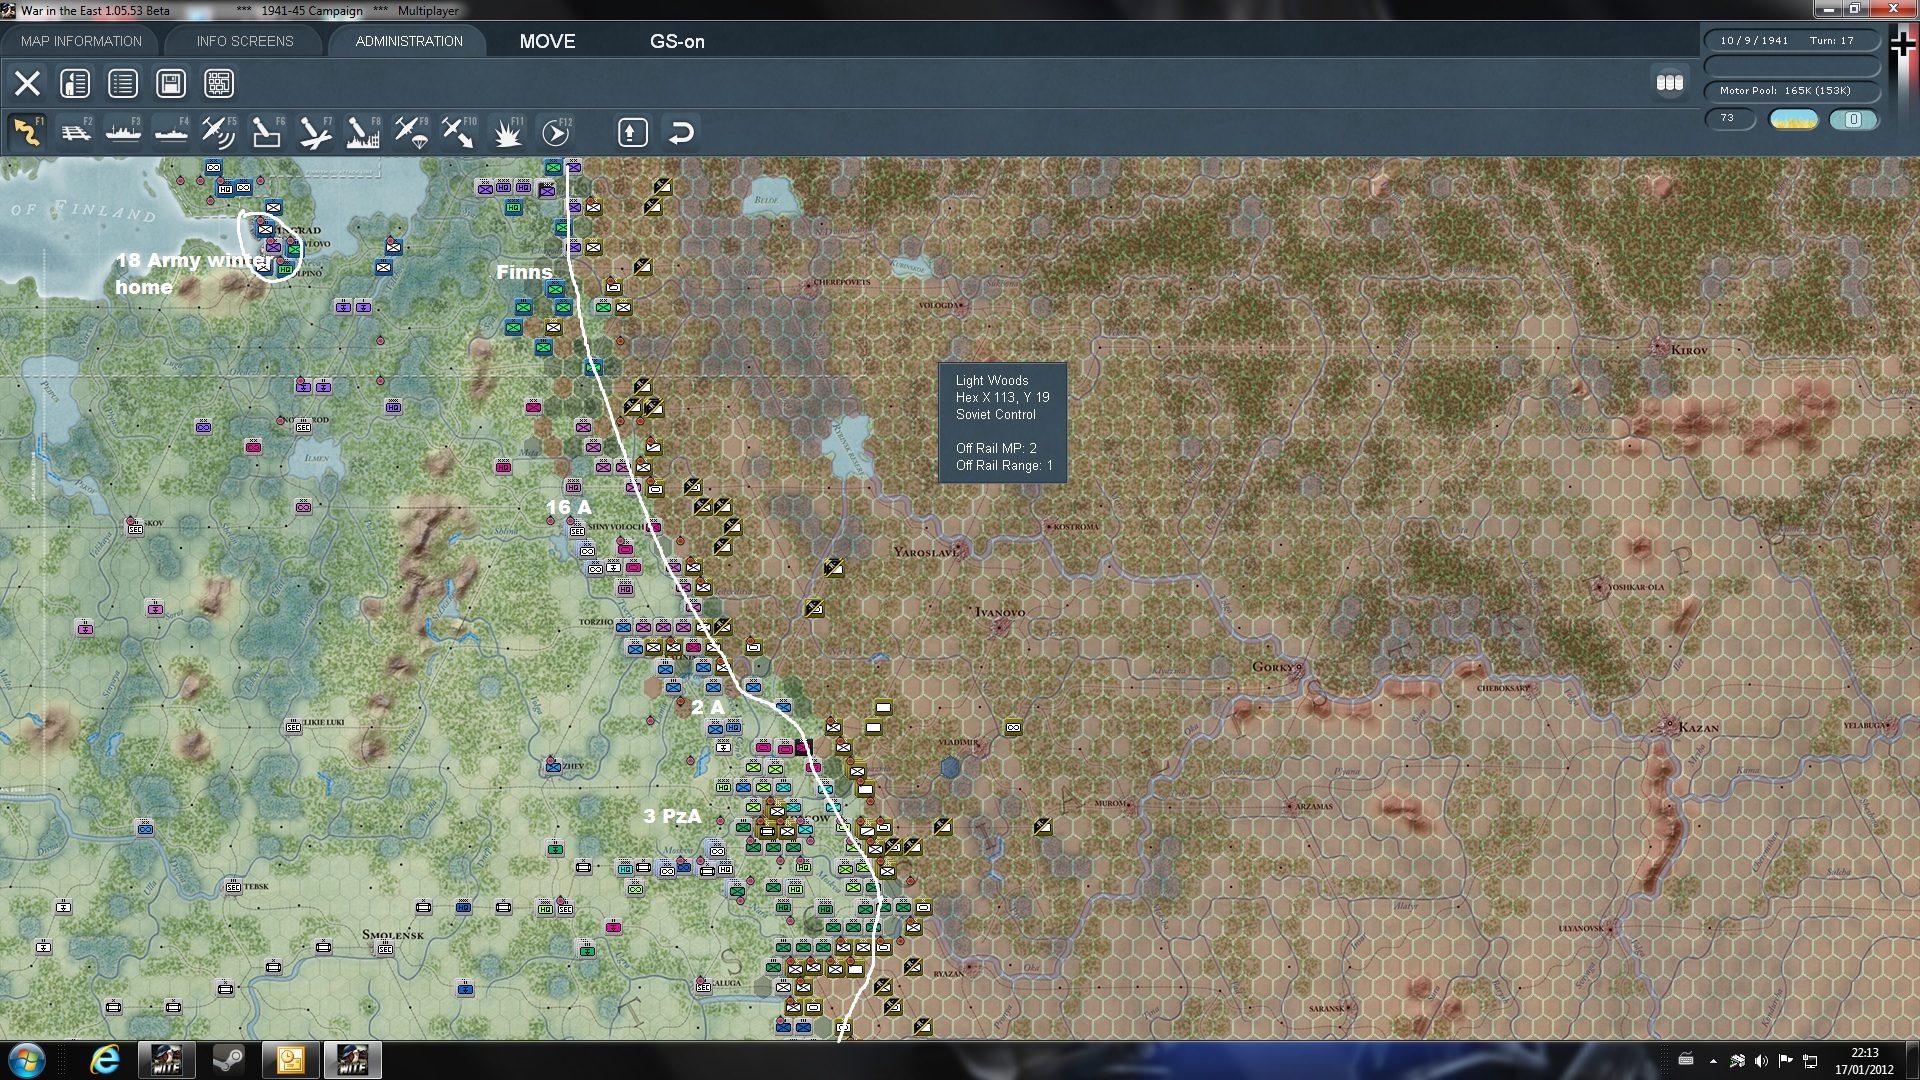Open the Windows Start menu
This screenshot has width=1920, height=1080.
tap(27, 1060)
